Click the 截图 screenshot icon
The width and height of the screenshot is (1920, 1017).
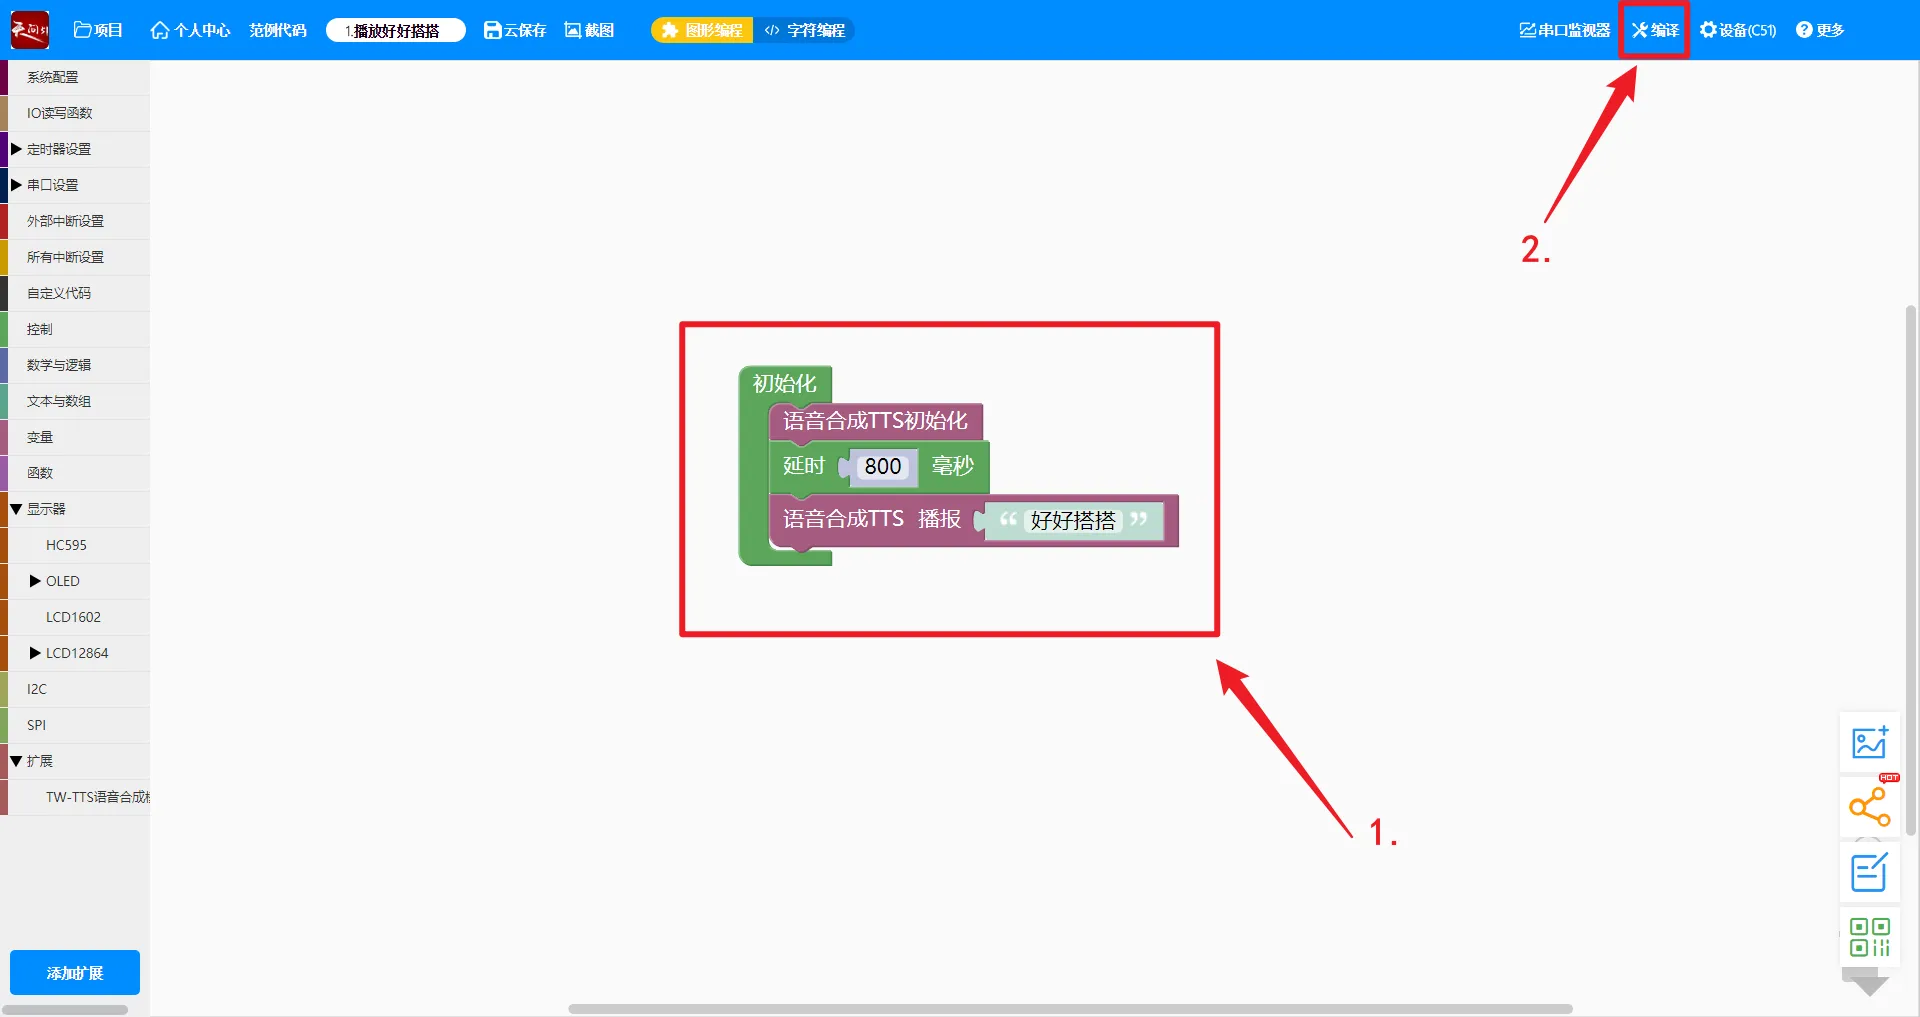(x=573, y=30)
